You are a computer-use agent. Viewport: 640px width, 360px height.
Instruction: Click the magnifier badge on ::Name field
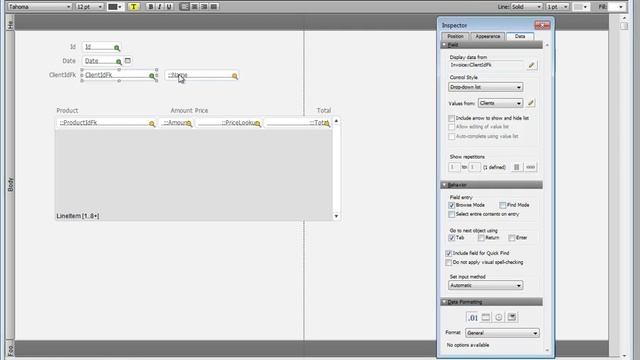coord(235,76)
